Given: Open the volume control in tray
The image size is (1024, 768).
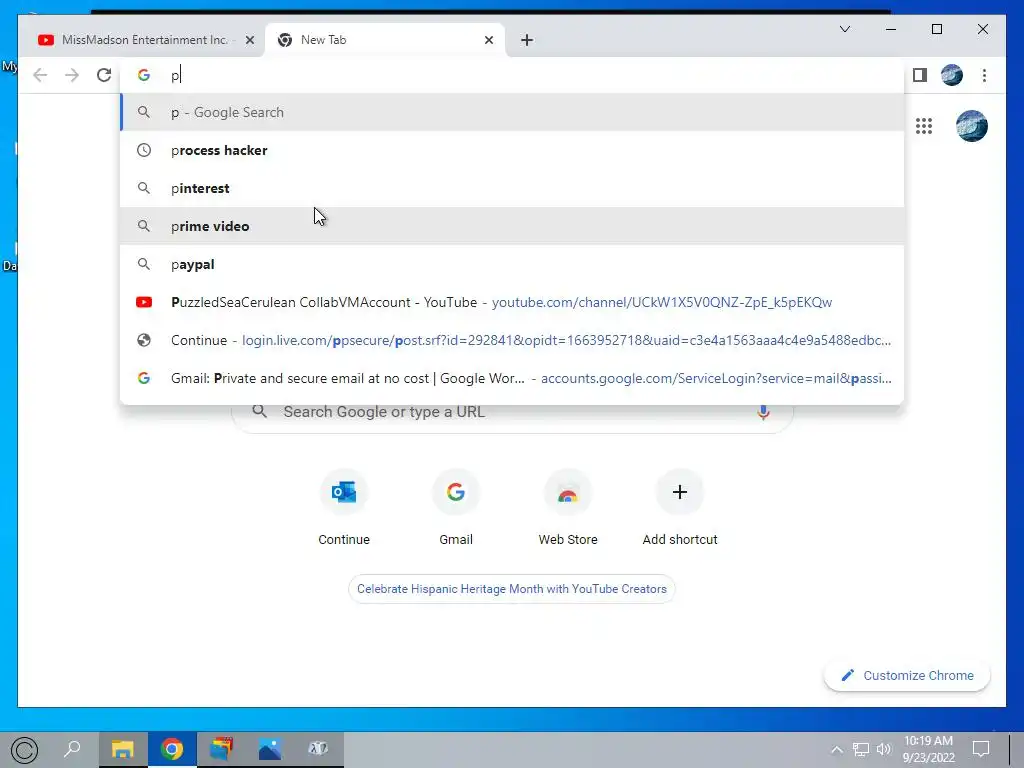Looking at the screenshot, I should pyautogui.click(x=884, y=749).
